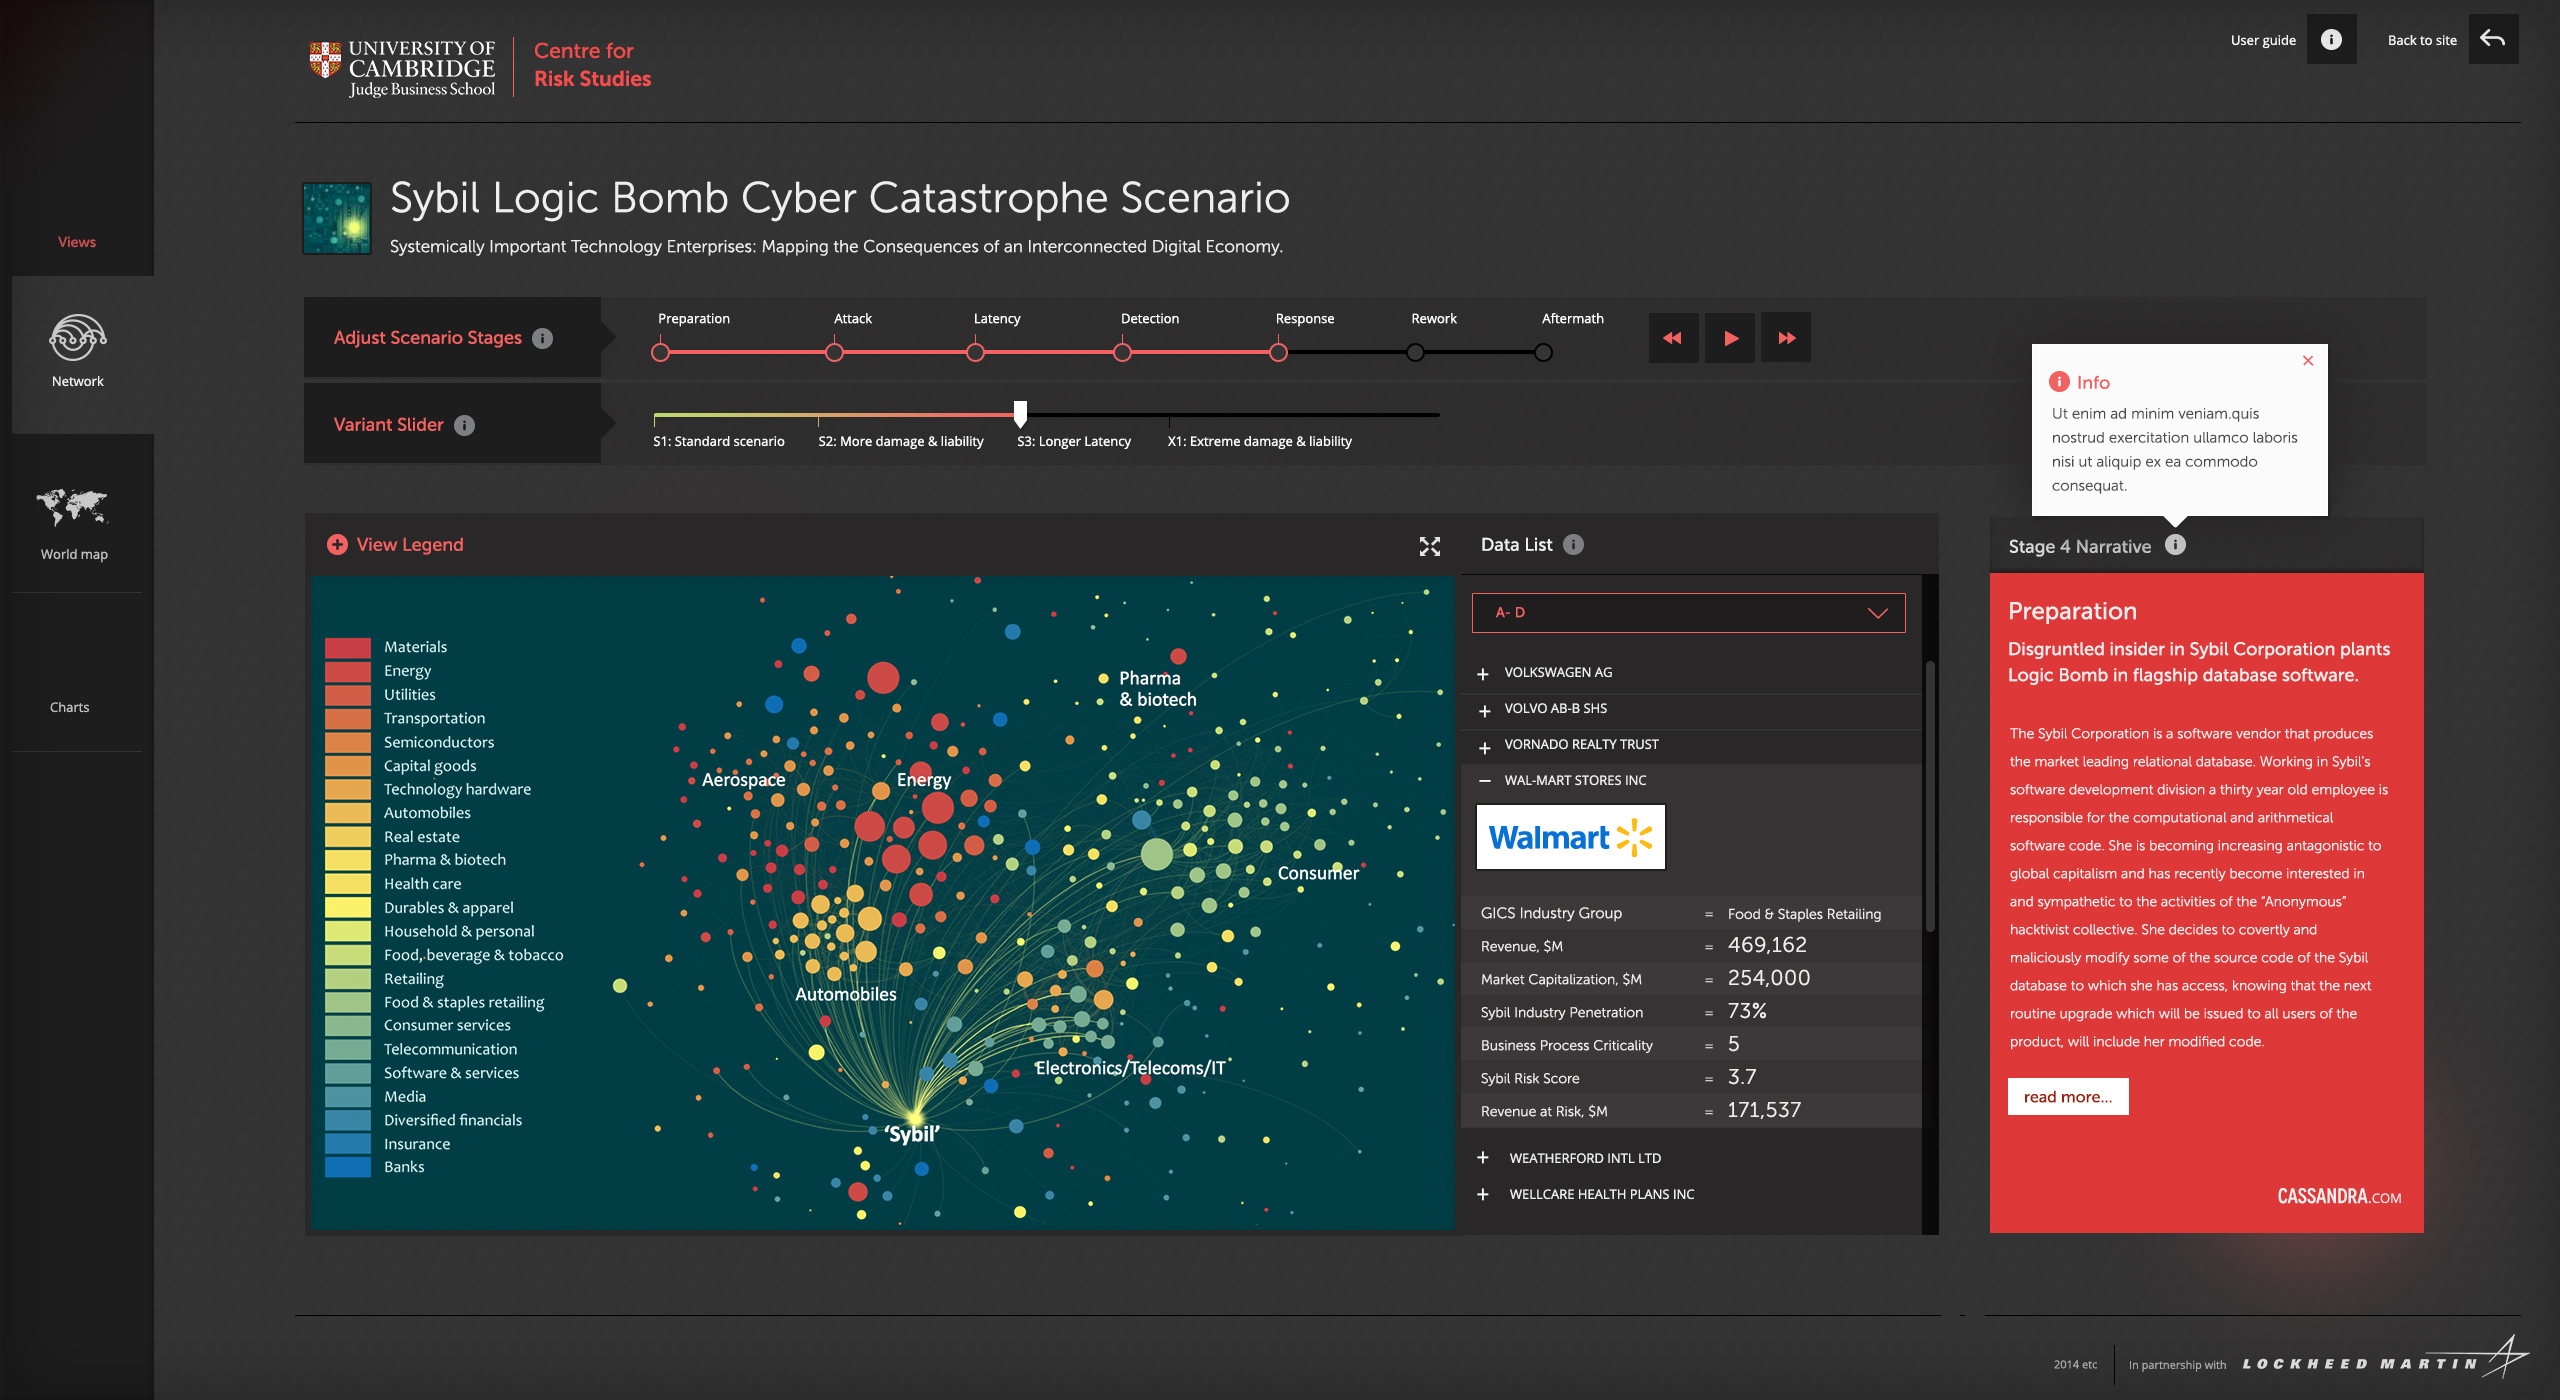Select the Aftermath stage marker
This screenshot has width=2560, height=1400.
[x=1544, y=352]
